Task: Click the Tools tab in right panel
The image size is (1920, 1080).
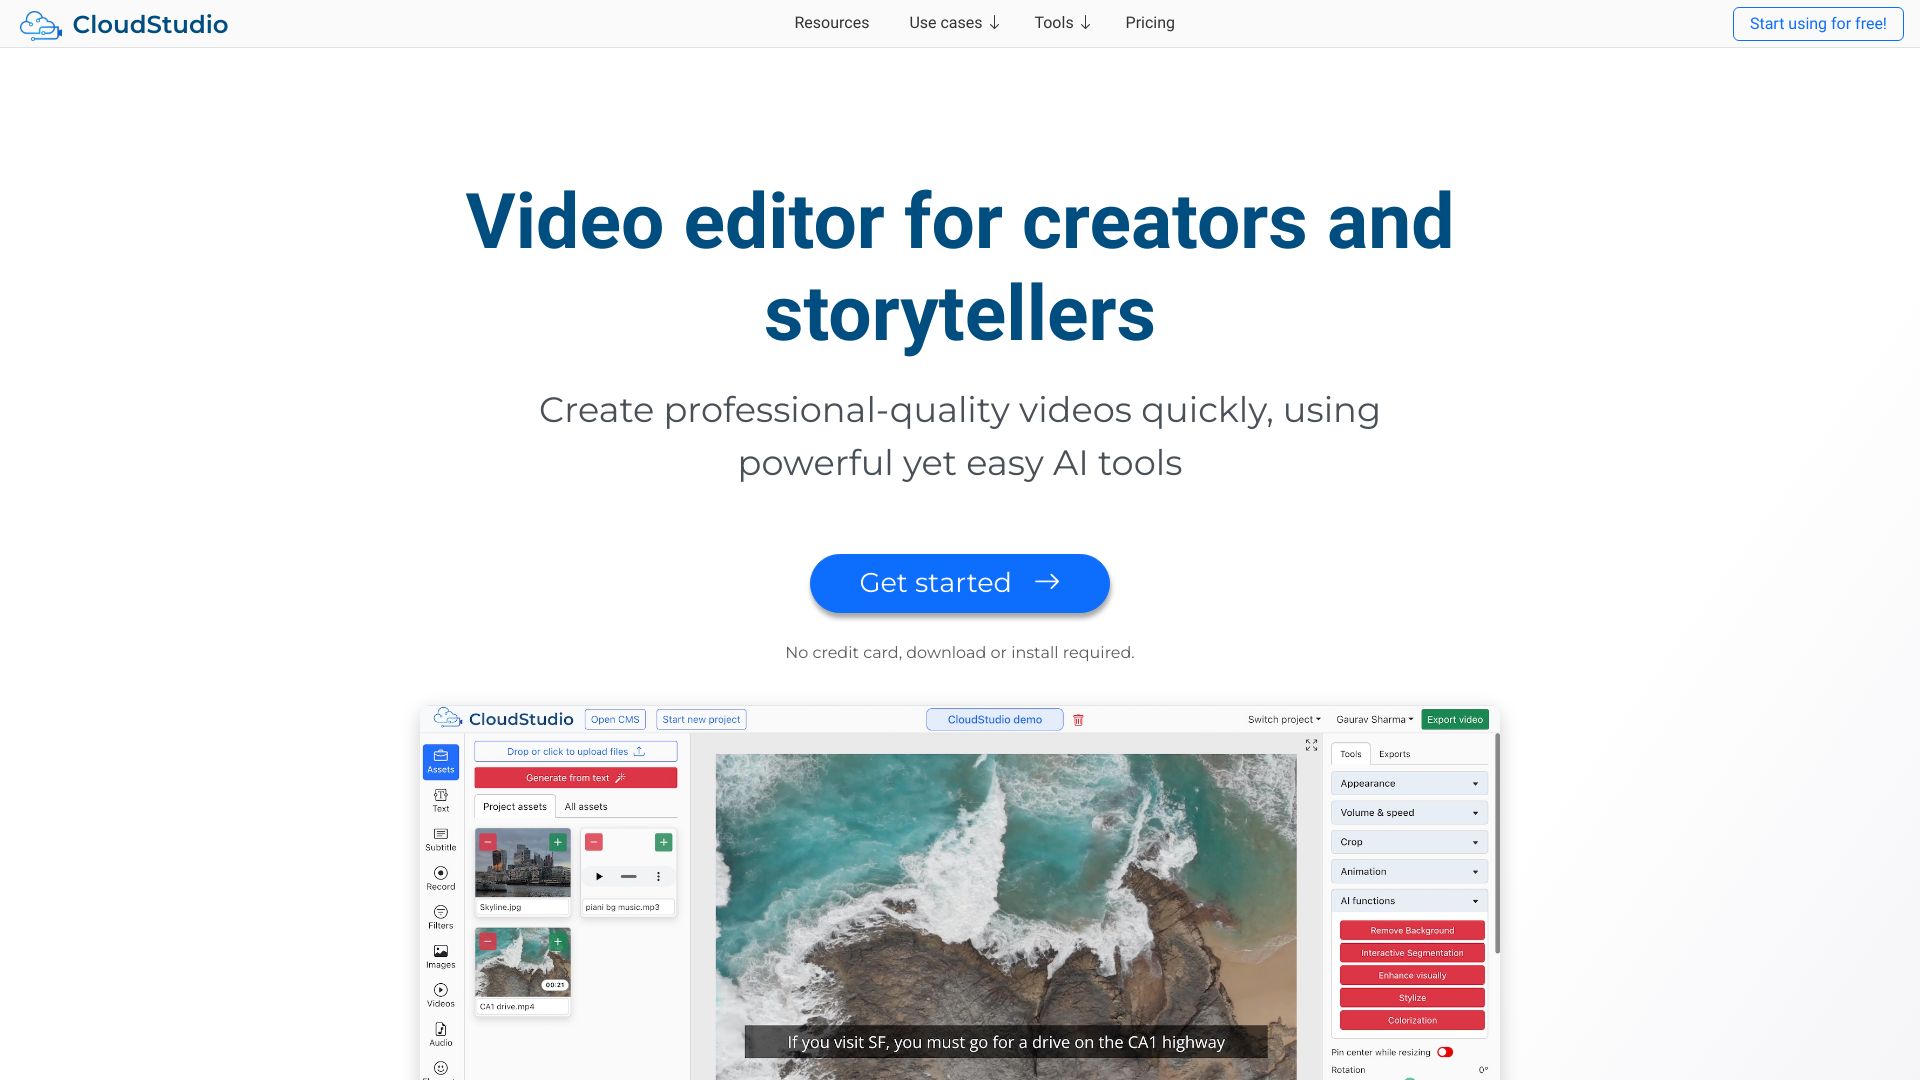Action: (x=1350, y=753)
